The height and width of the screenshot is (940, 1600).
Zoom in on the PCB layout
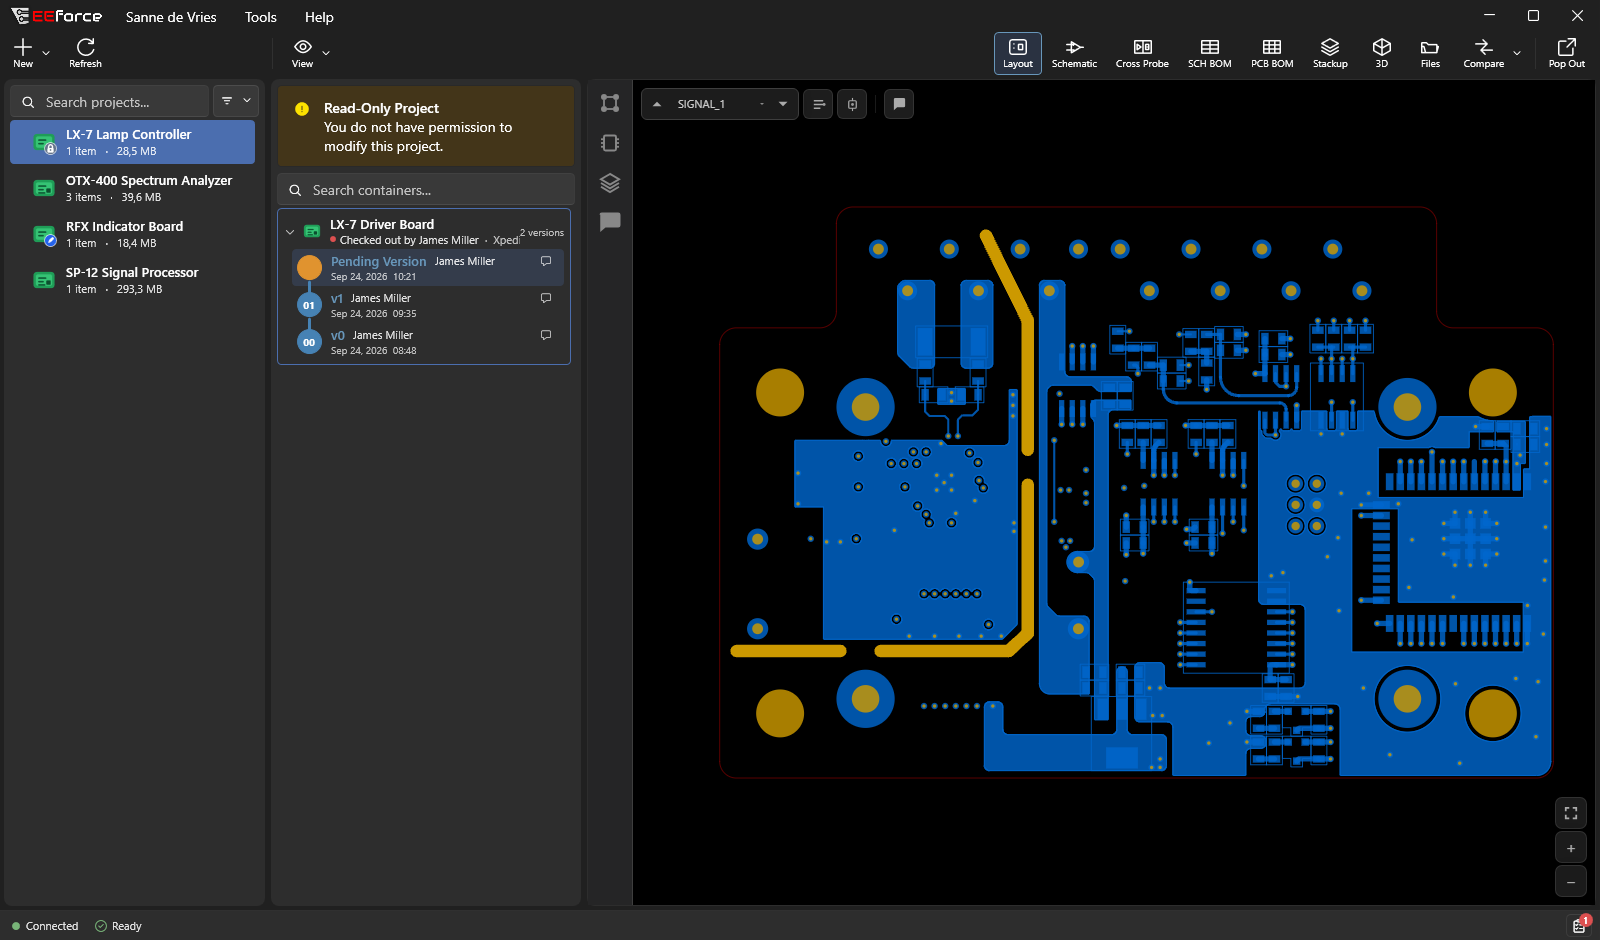pyautogui.click(x=1571, y=848)
